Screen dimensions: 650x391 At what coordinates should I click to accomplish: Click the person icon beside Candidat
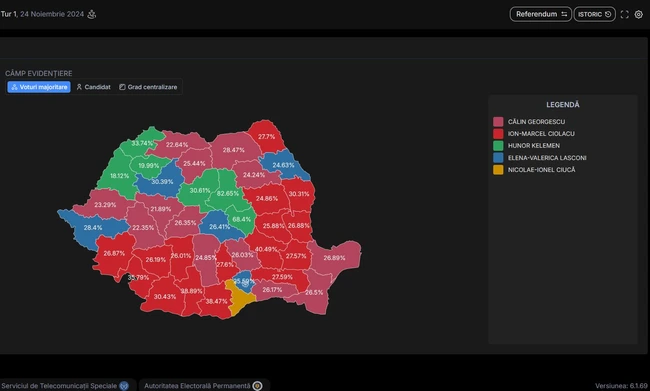(x=79, y=87)
